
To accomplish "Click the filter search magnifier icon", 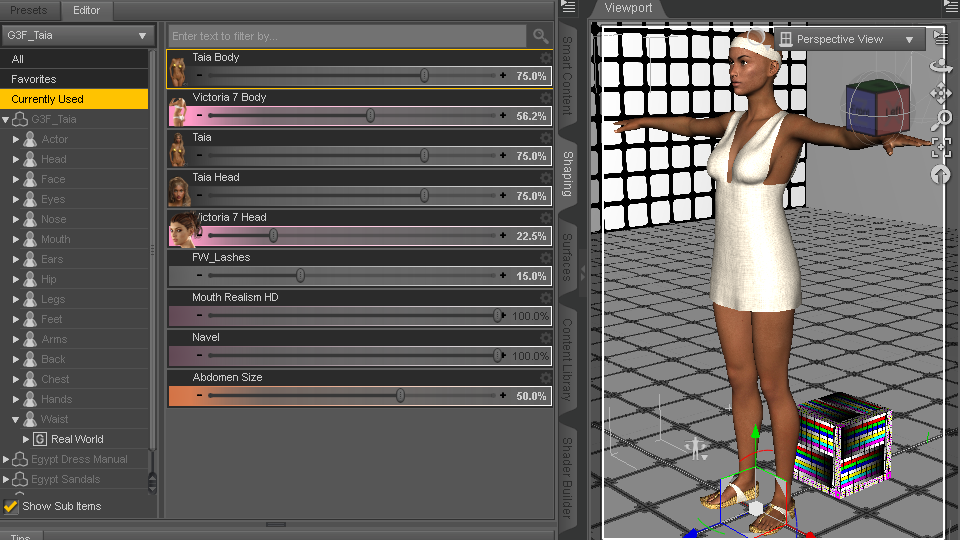I will 540,36.
